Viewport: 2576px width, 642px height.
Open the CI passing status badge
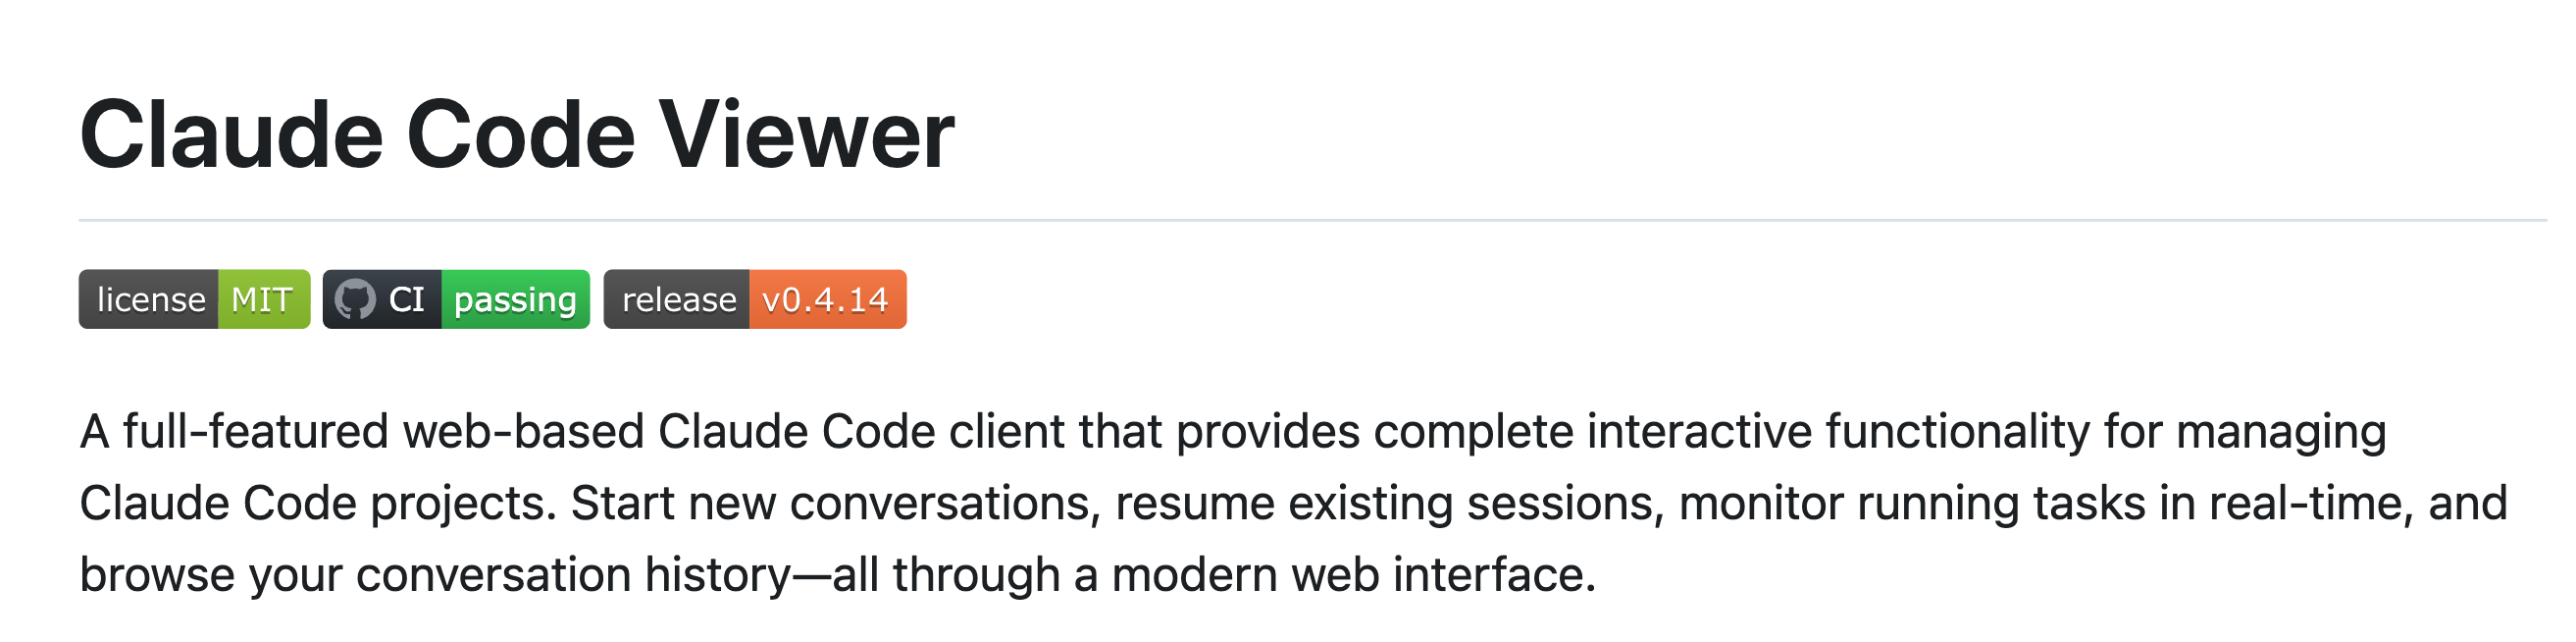(x=456, y=299)
